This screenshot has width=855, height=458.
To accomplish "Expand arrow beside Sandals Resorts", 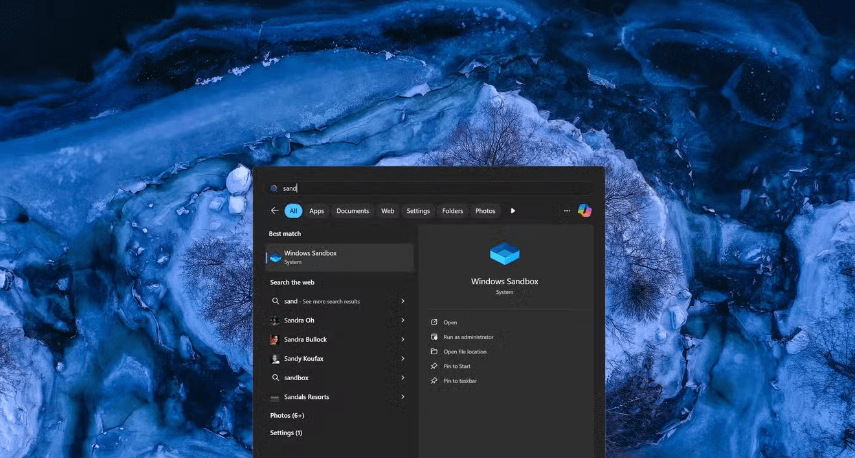I will (x=403, y=397).
